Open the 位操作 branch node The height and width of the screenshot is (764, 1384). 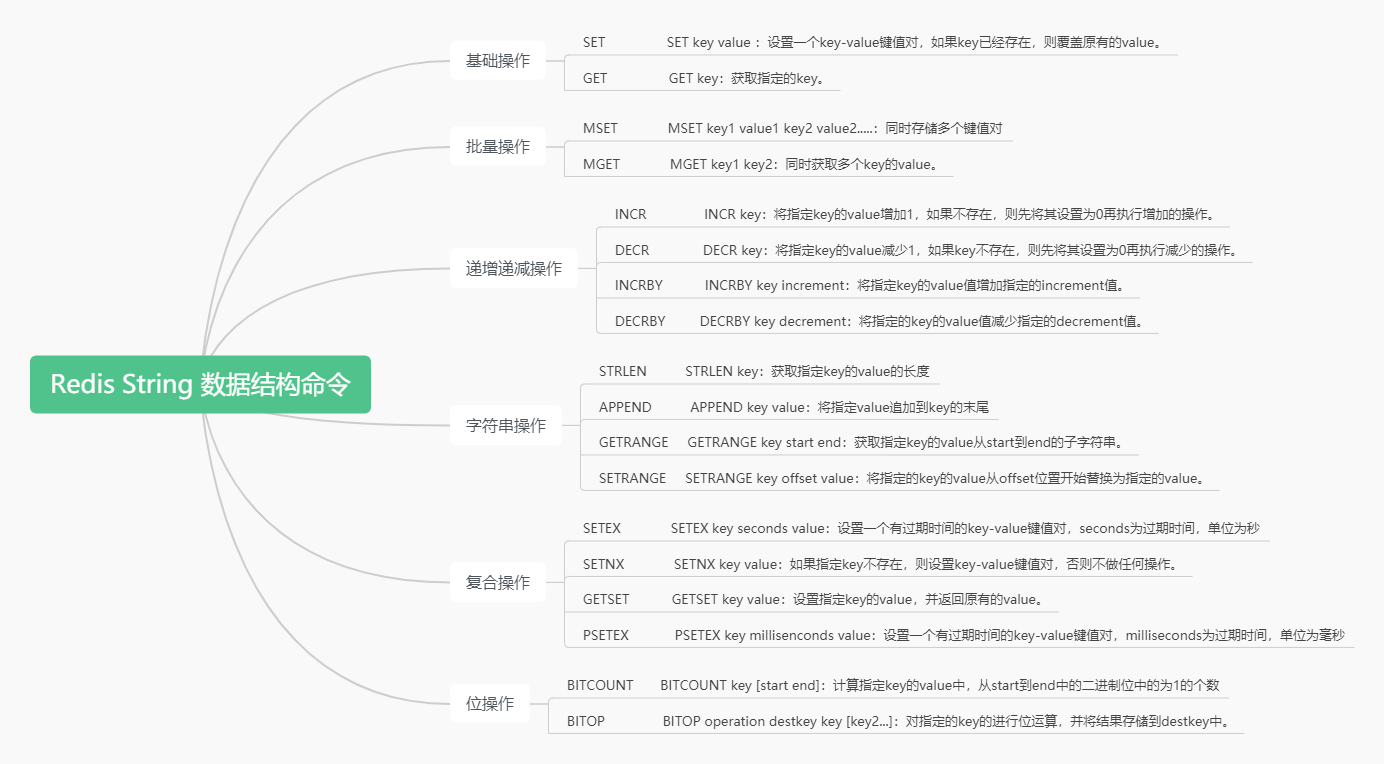pyautogui.click(x=490, y=703)
